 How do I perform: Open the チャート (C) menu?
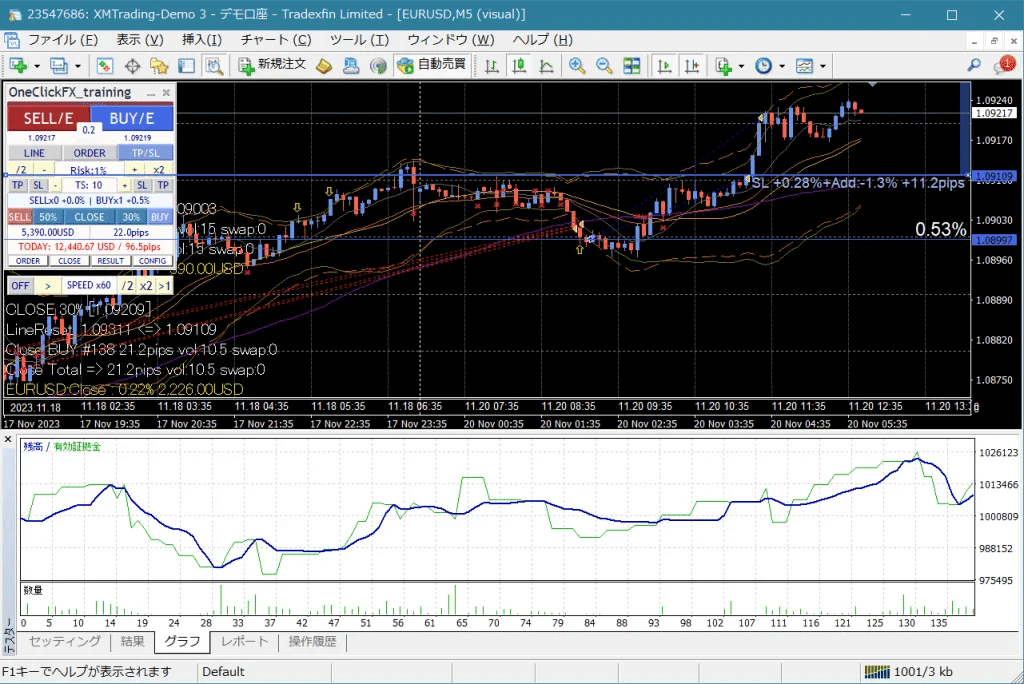276,40
